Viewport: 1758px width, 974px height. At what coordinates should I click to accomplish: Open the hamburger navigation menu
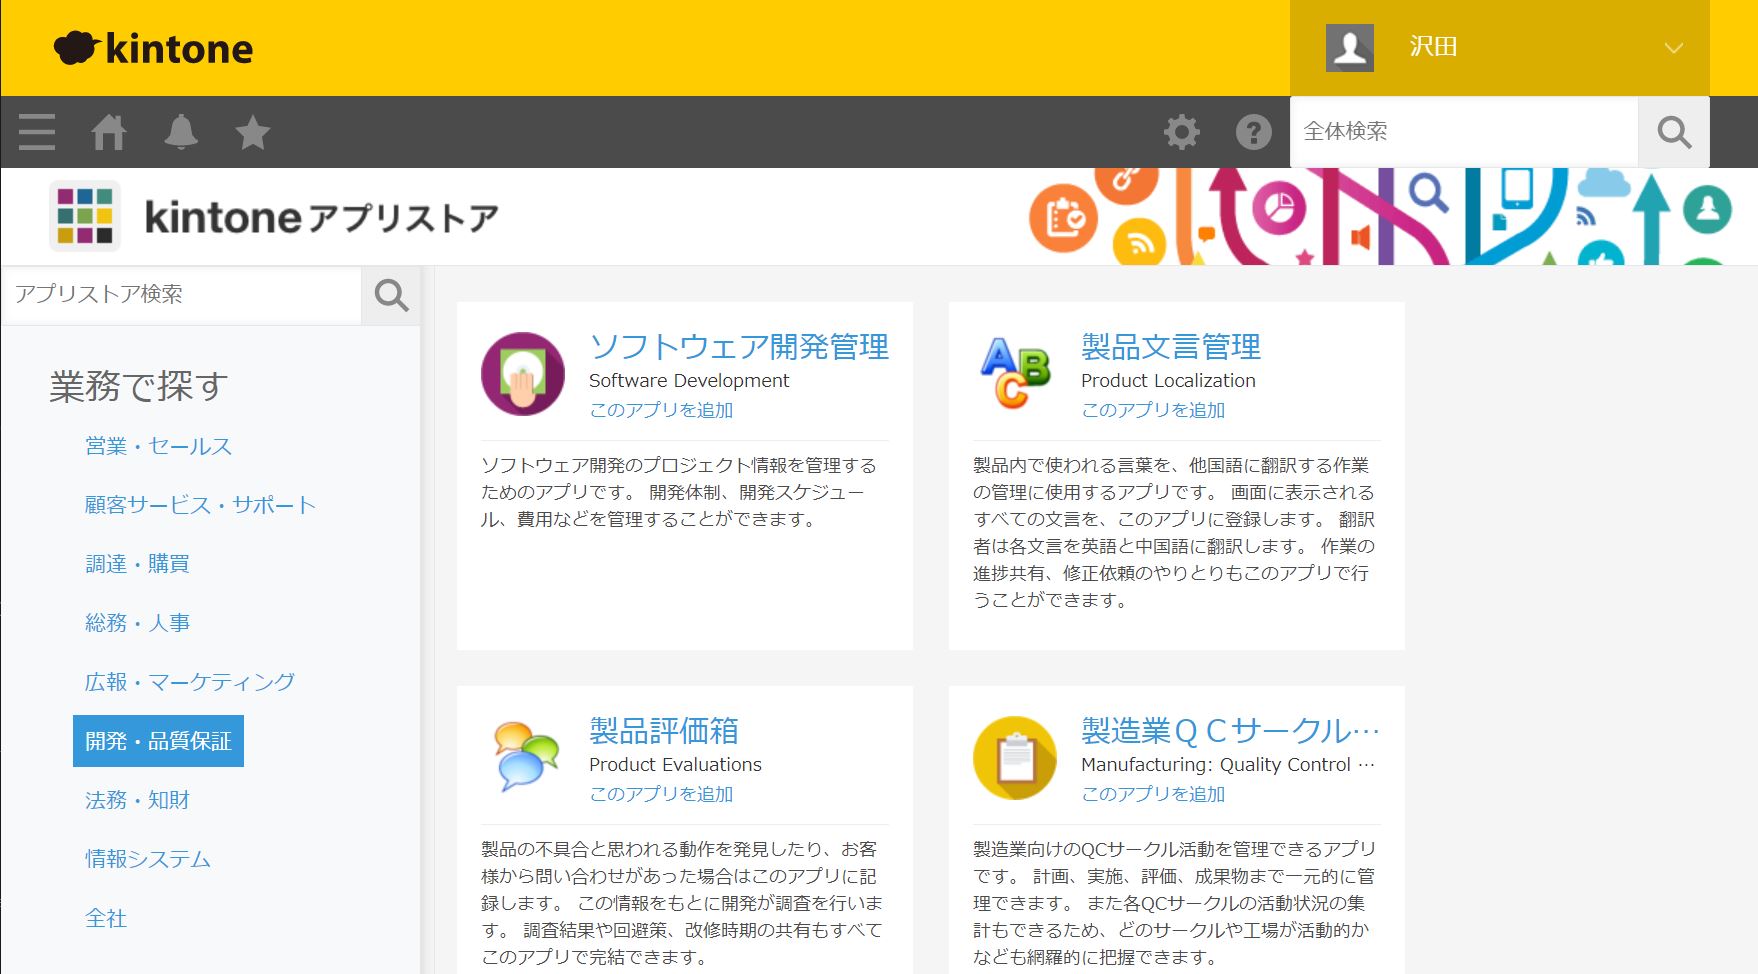point(37,132)
